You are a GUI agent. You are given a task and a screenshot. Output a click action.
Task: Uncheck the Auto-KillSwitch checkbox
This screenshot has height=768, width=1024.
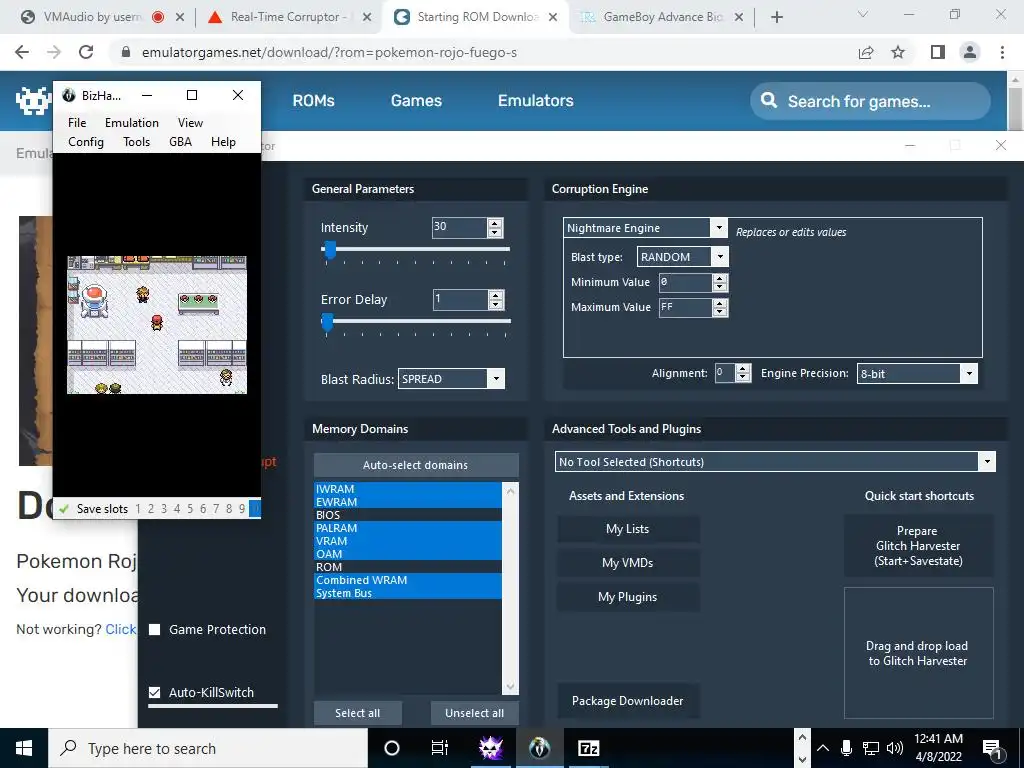pos(155,692)
